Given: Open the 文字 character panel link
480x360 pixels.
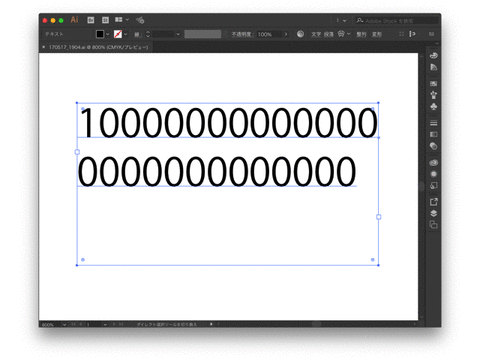Looking at the screenshot, I should point(316,34).
